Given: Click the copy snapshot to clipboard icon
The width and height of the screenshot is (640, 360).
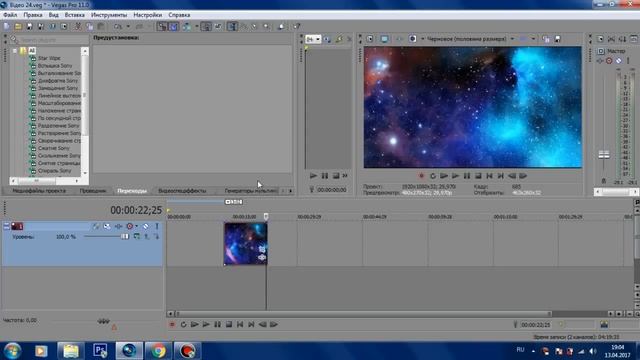Looking at the screenshot, I should 546,39.
